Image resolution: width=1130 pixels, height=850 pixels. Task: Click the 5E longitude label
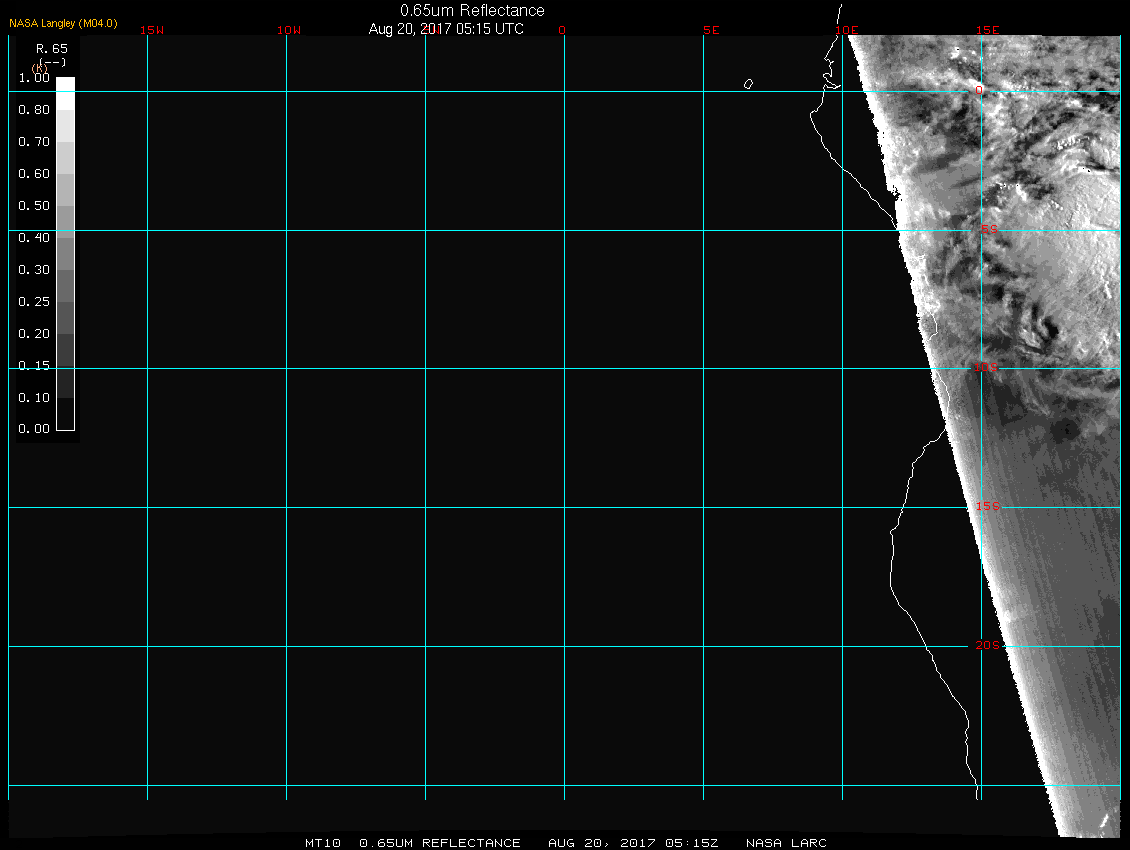pyautogui.click(x=711, y=30)
